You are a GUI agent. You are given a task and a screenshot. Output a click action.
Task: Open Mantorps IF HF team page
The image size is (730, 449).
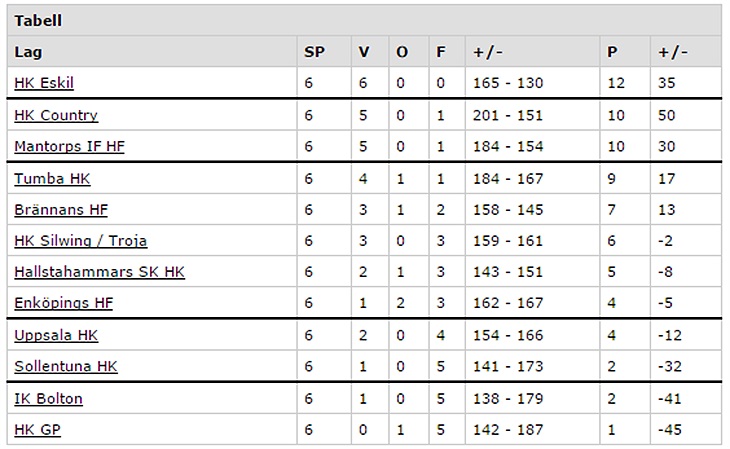(69, 146)
